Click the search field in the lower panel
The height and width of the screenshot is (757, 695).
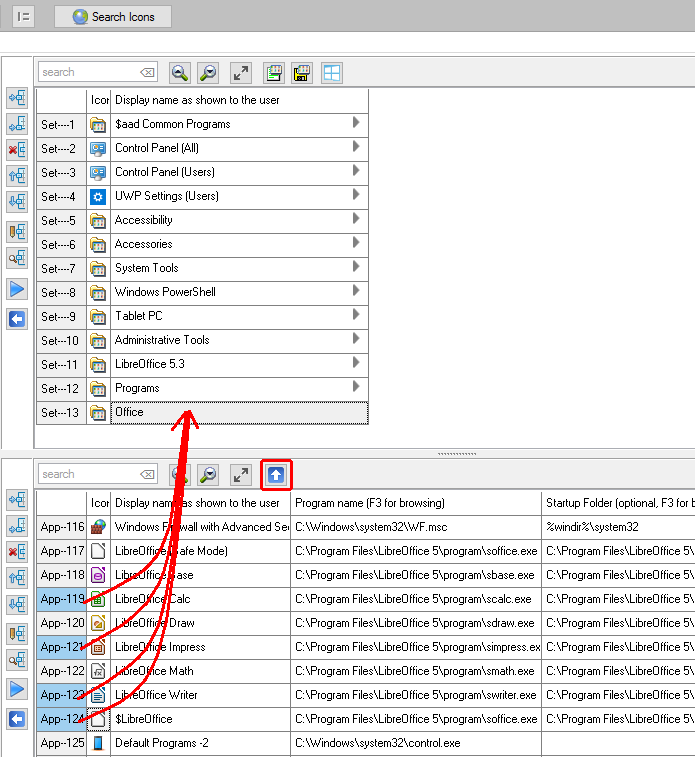pos(88,474)
